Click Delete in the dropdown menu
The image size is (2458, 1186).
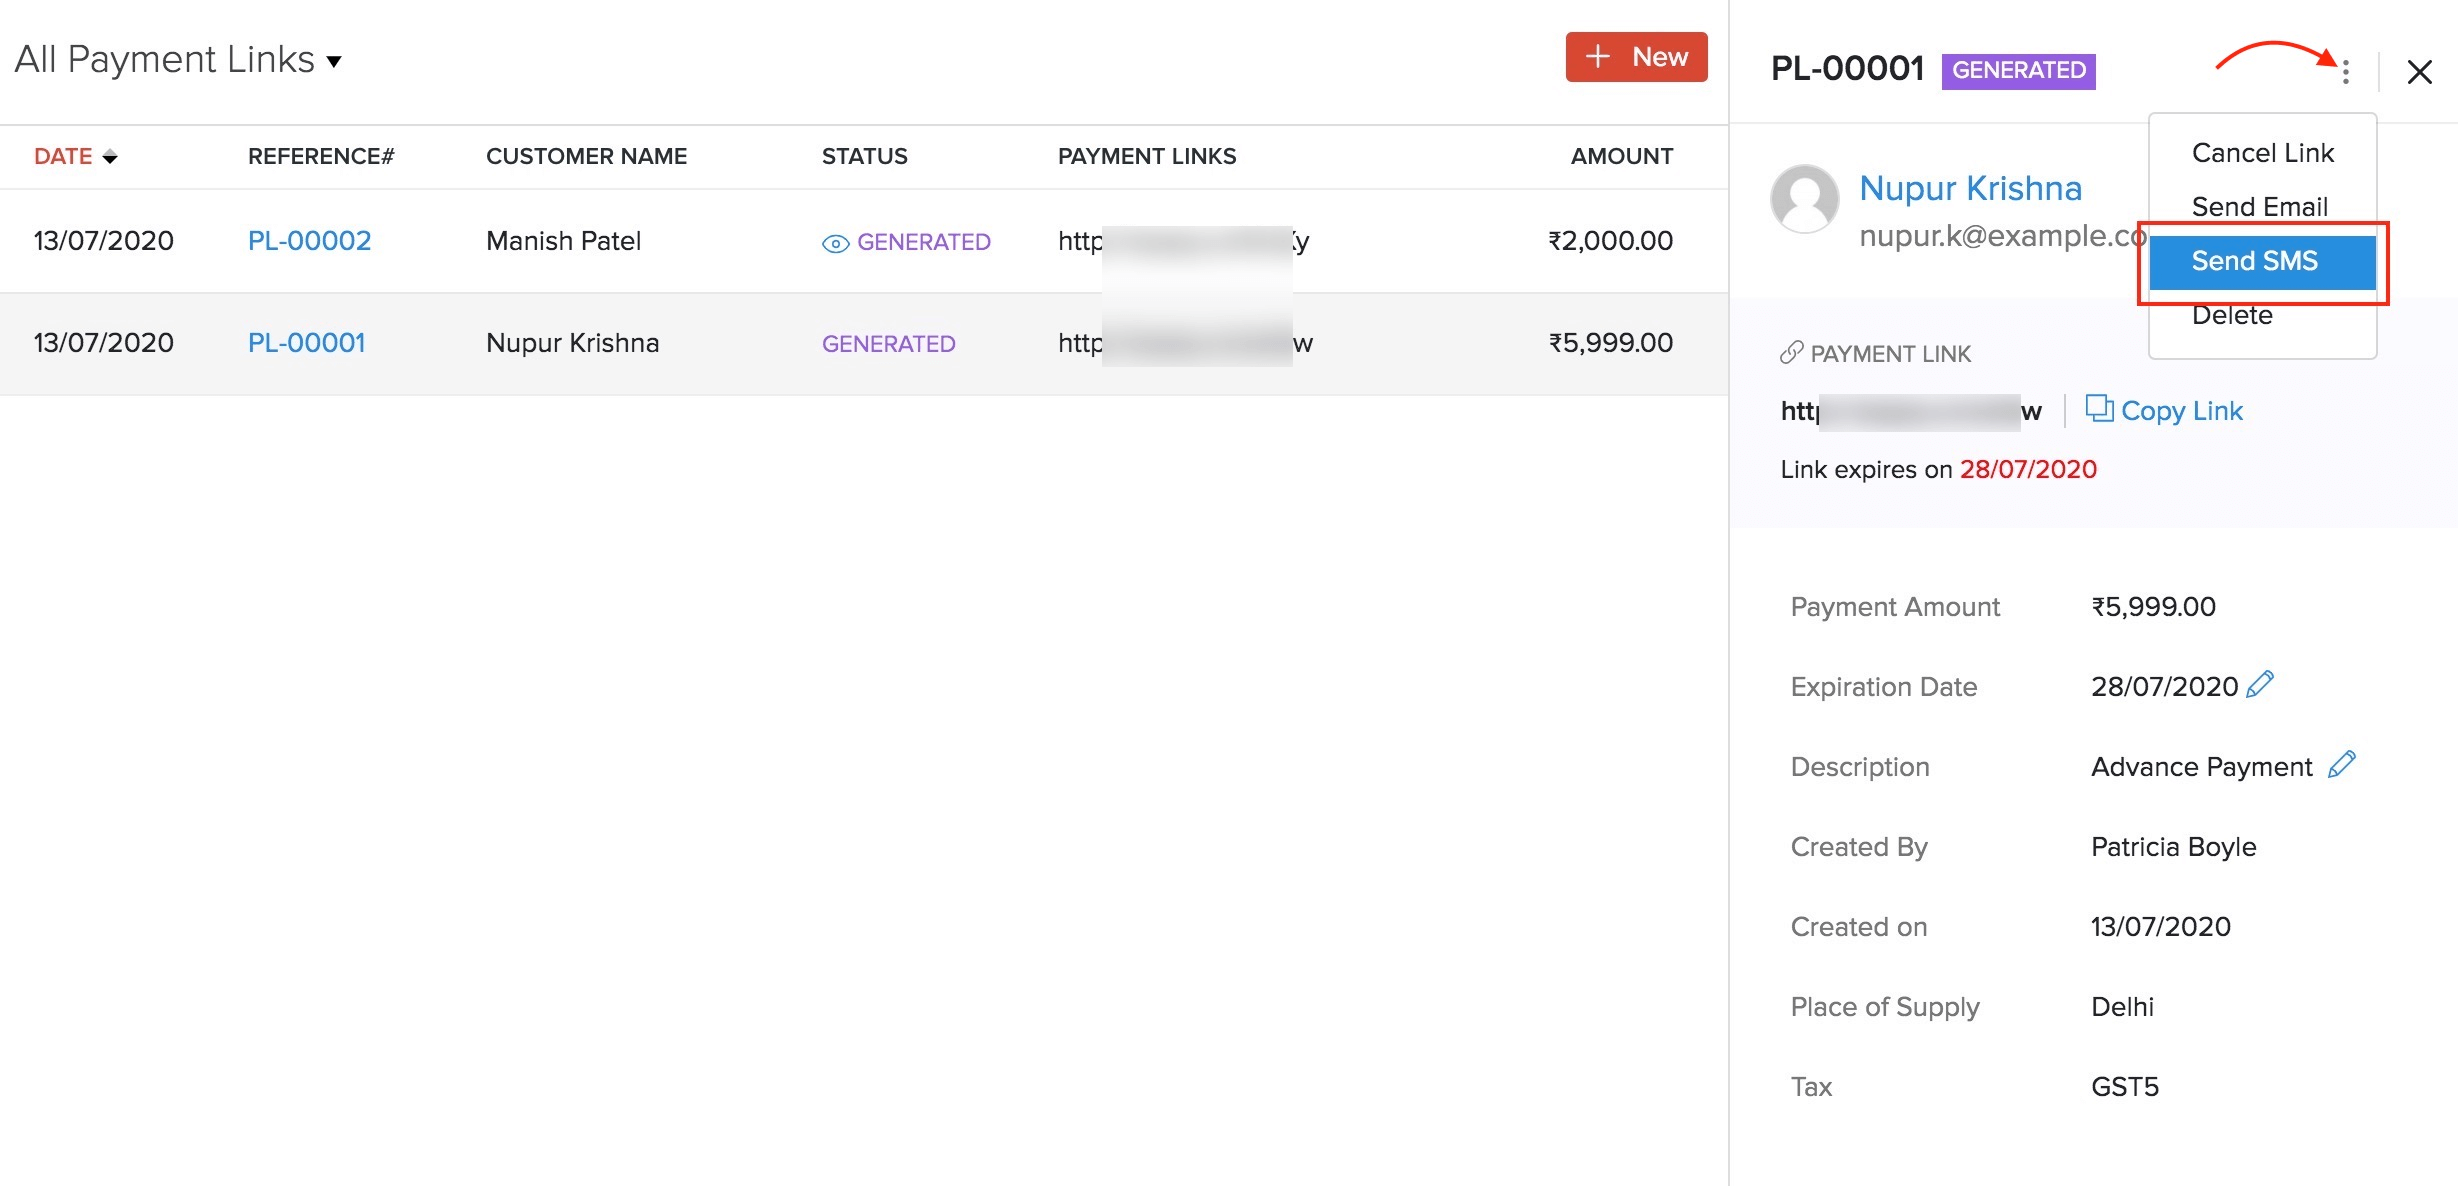2231,316
